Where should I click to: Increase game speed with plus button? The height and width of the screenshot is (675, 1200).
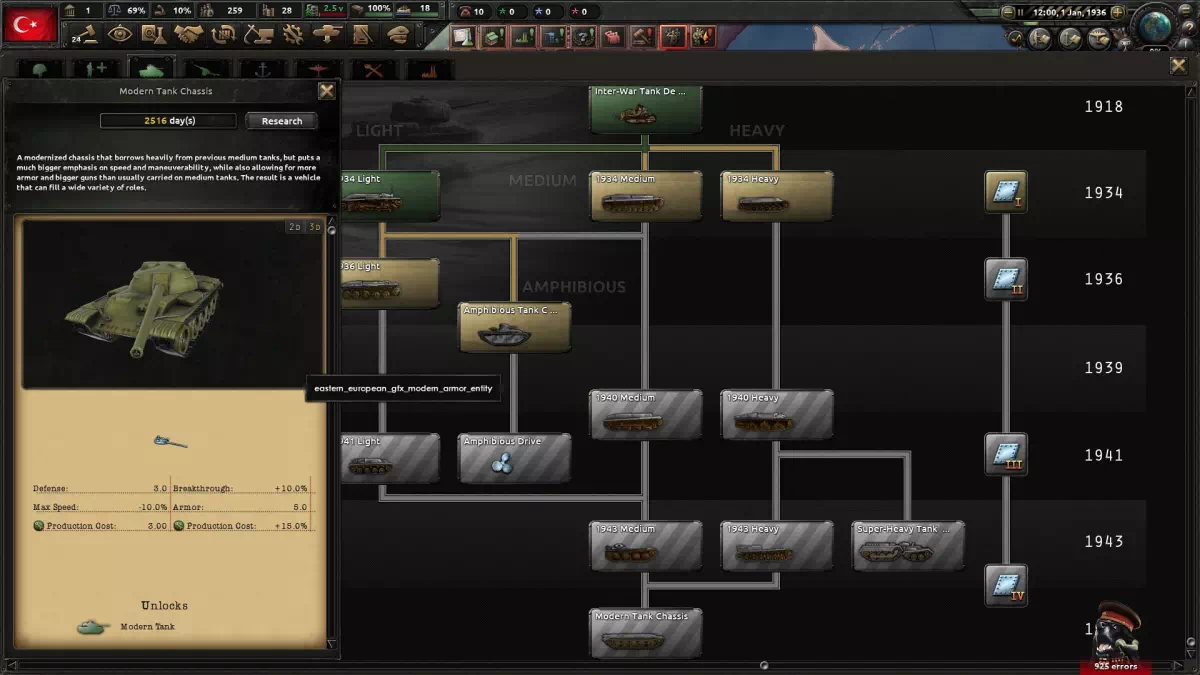pyautogui.click(x=1117, y=13)
